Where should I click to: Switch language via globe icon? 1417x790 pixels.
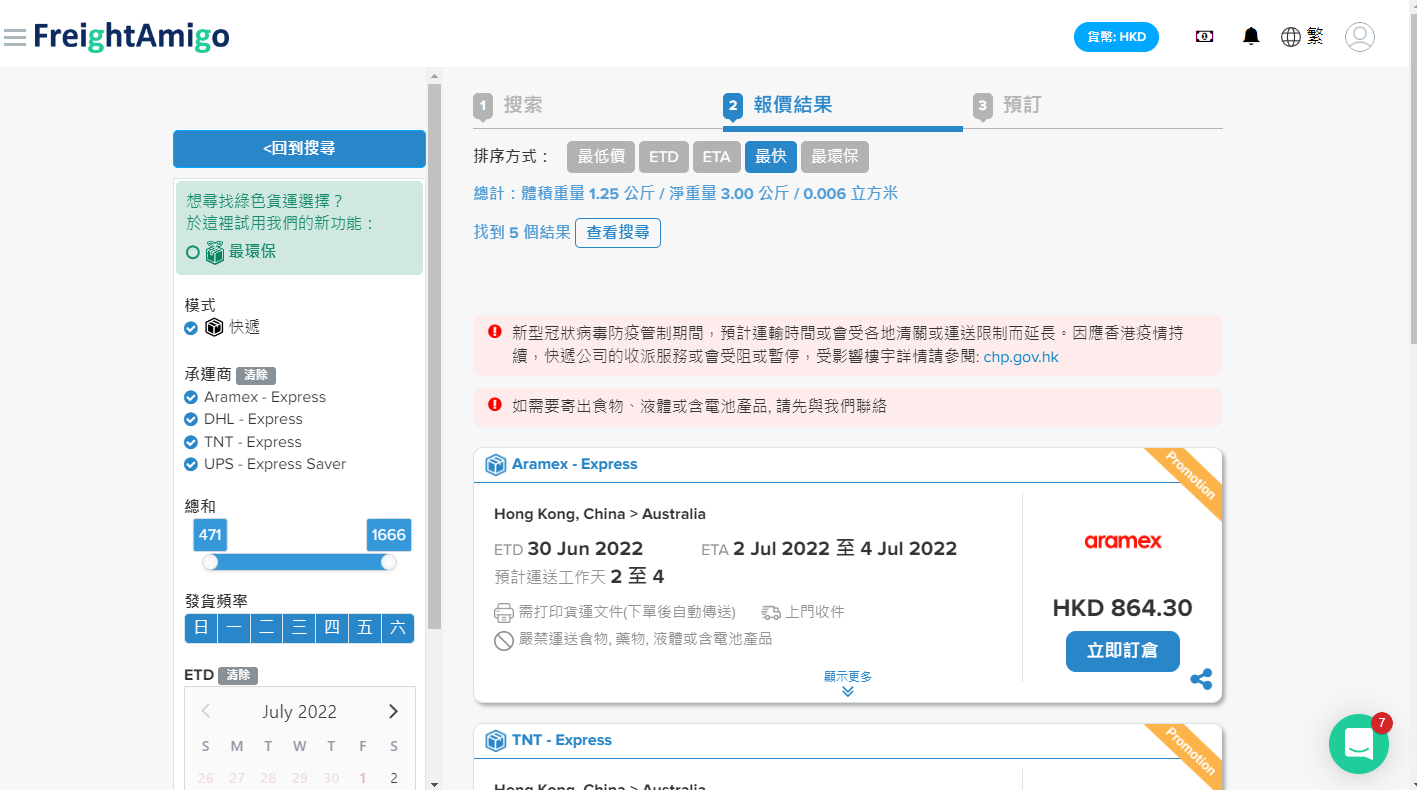1291,37
